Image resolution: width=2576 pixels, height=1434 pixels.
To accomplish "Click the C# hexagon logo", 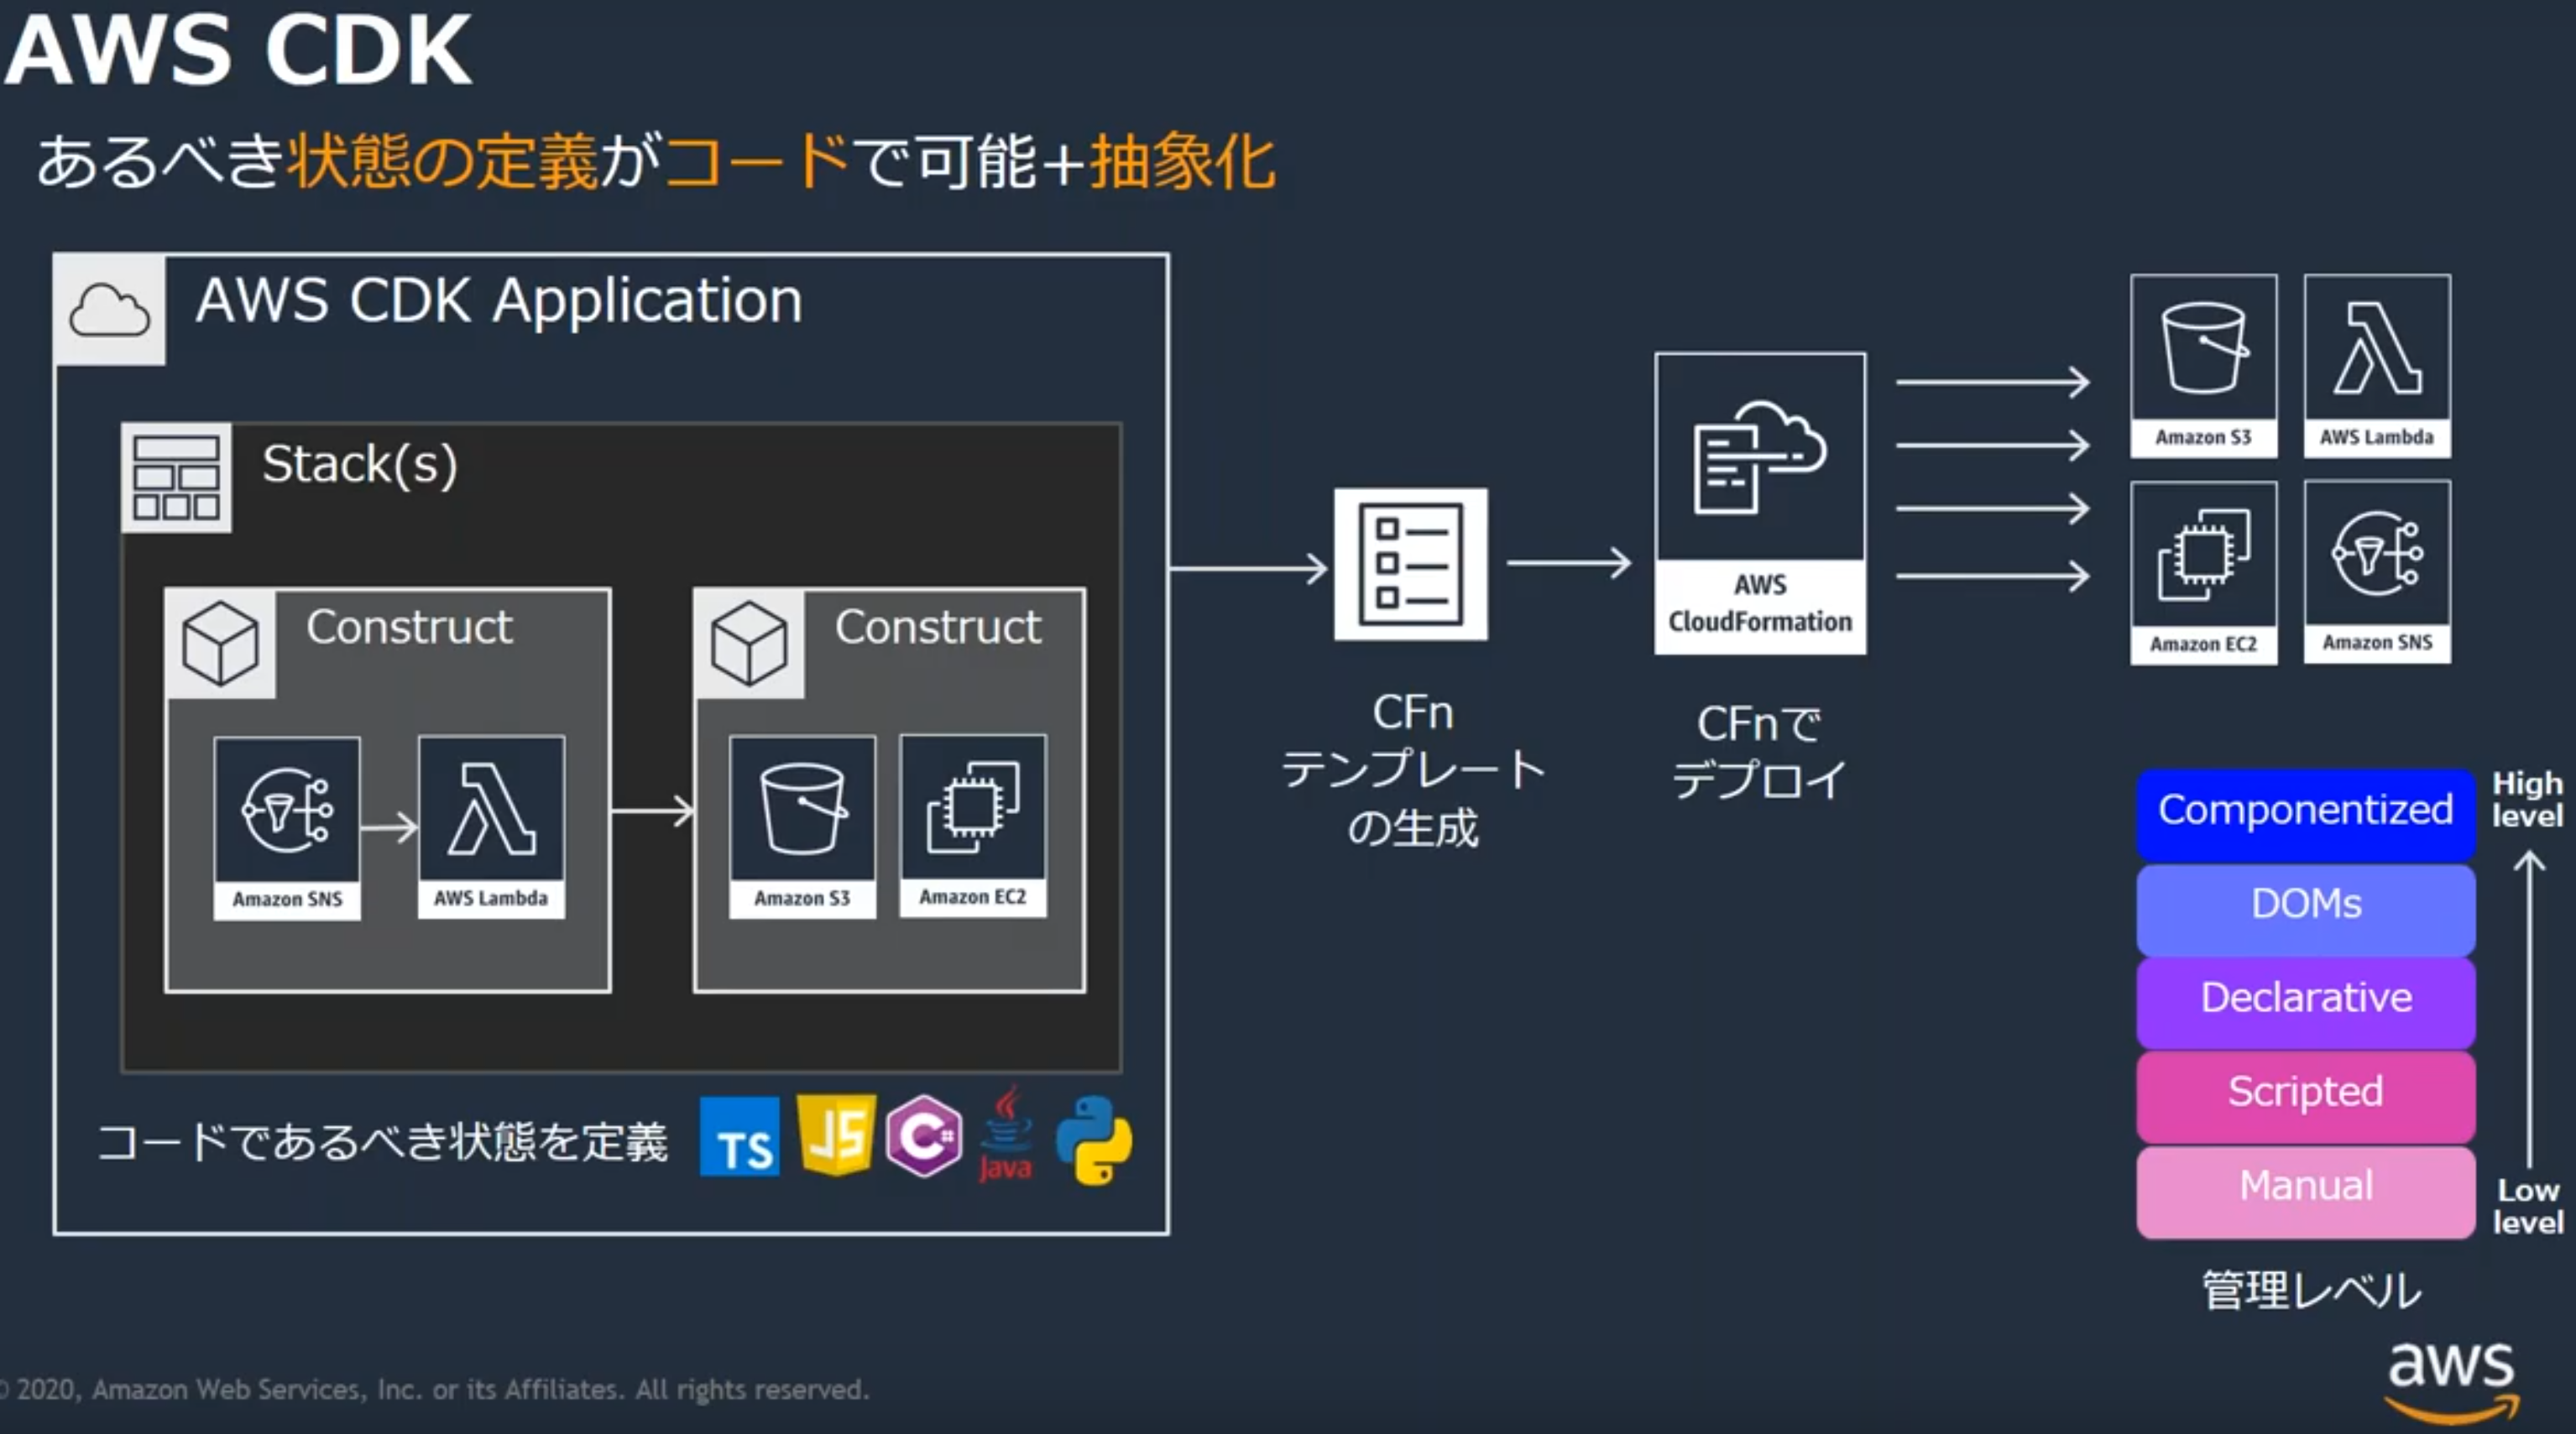I will click(924, 1136).
